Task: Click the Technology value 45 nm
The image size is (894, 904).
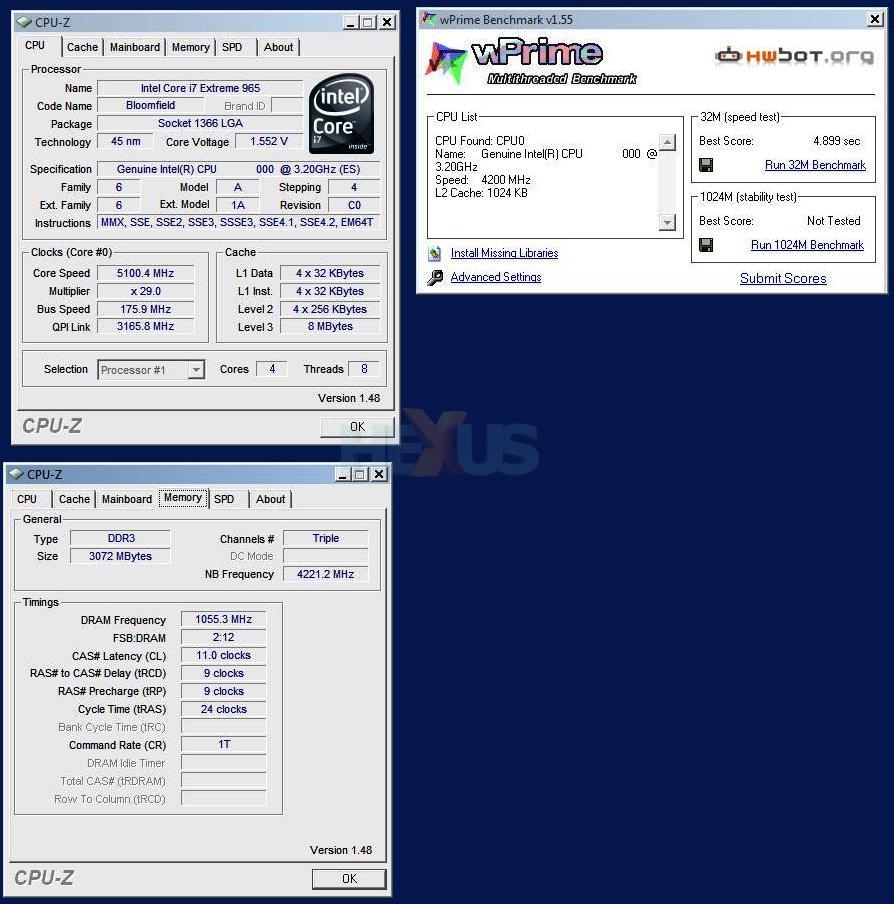Action: [126, 141]
